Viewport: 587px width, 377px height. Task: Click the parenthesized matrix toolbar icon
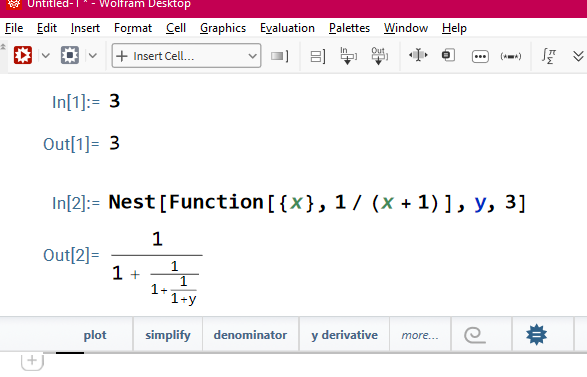click(x=511, y=57)
